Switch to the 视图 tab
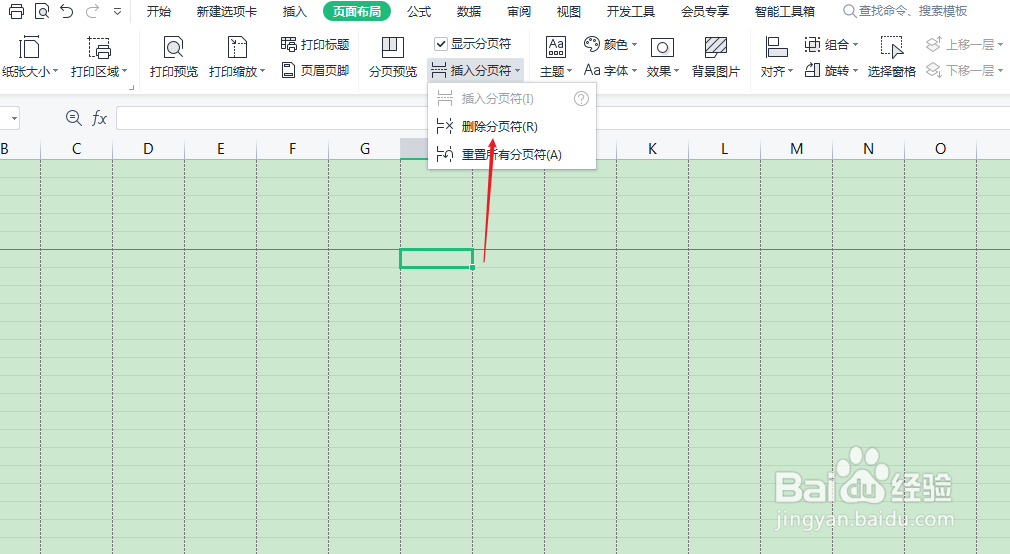This screenshot has width=1010, height=554. (x=569, y=12)
